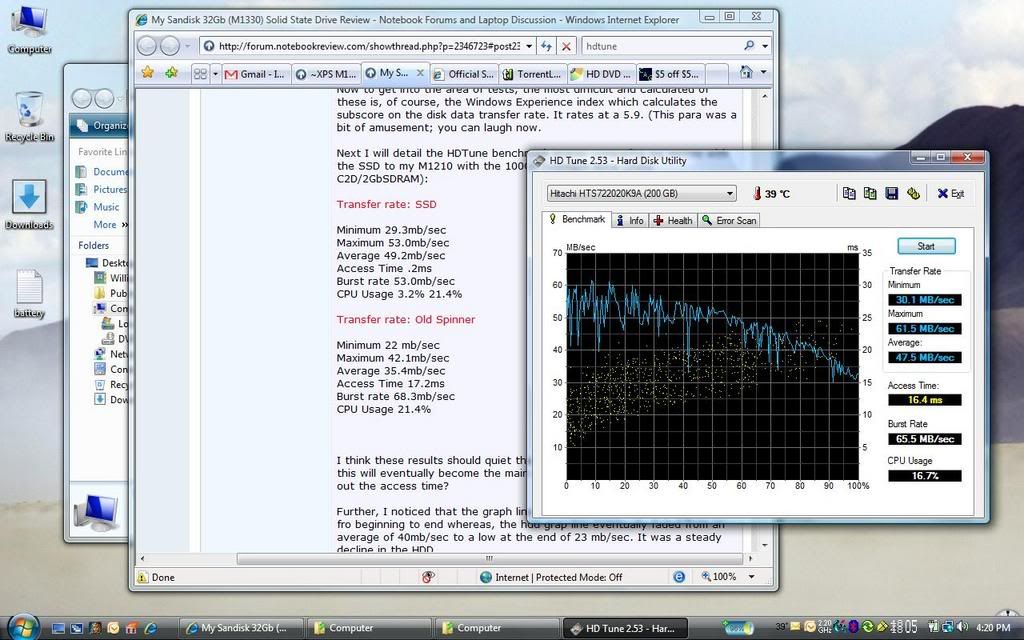The width and height of the screenshot is (1024, 640).
Task: Start the HD Tune benchmark
Action: point(926,246)
